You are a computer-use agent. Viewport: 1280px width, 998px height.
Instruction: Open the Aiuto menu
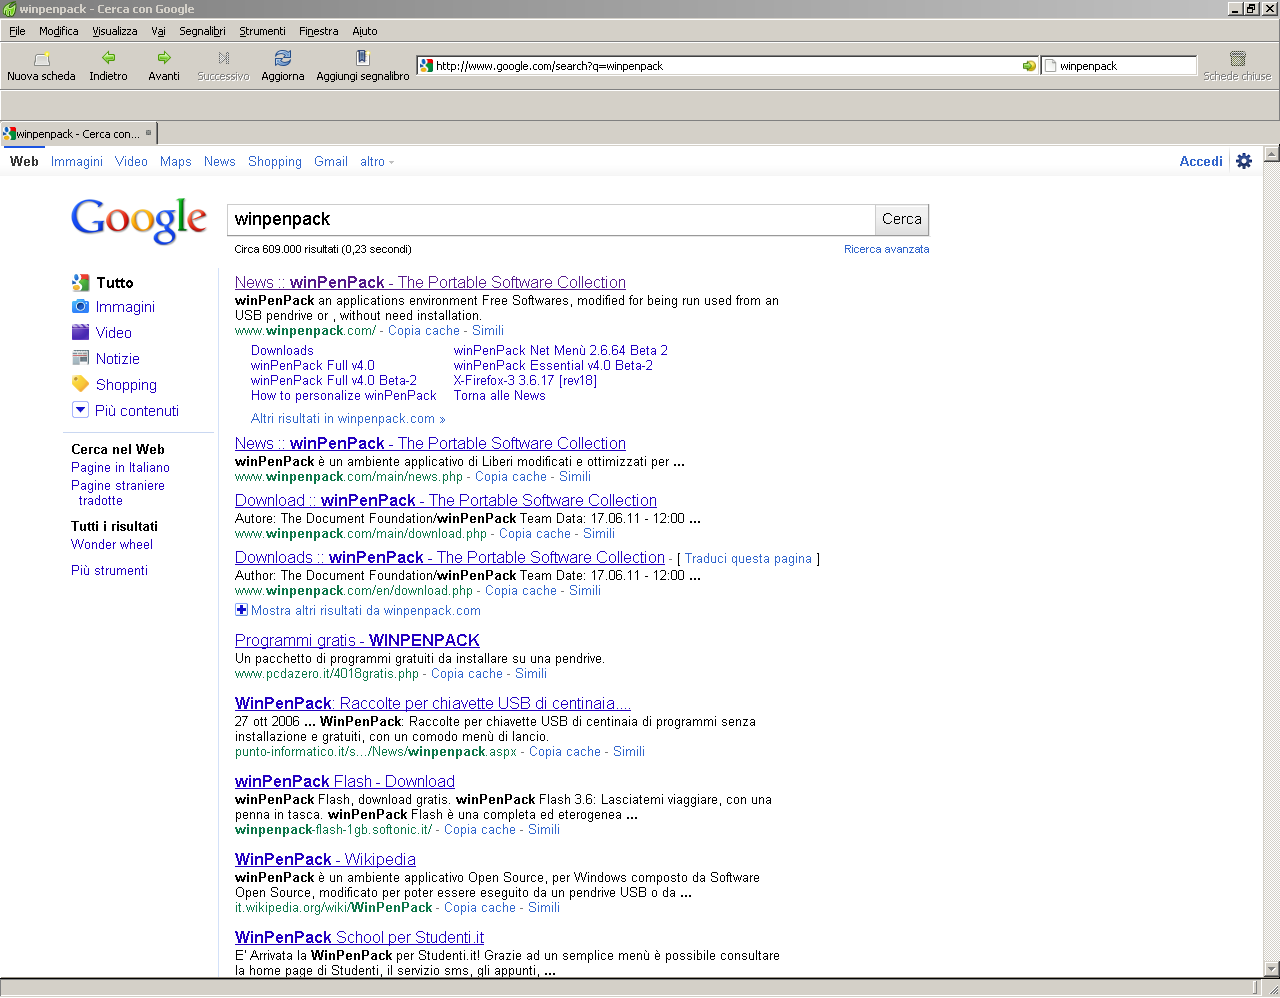pyautogui.click(x=365, y=31)
